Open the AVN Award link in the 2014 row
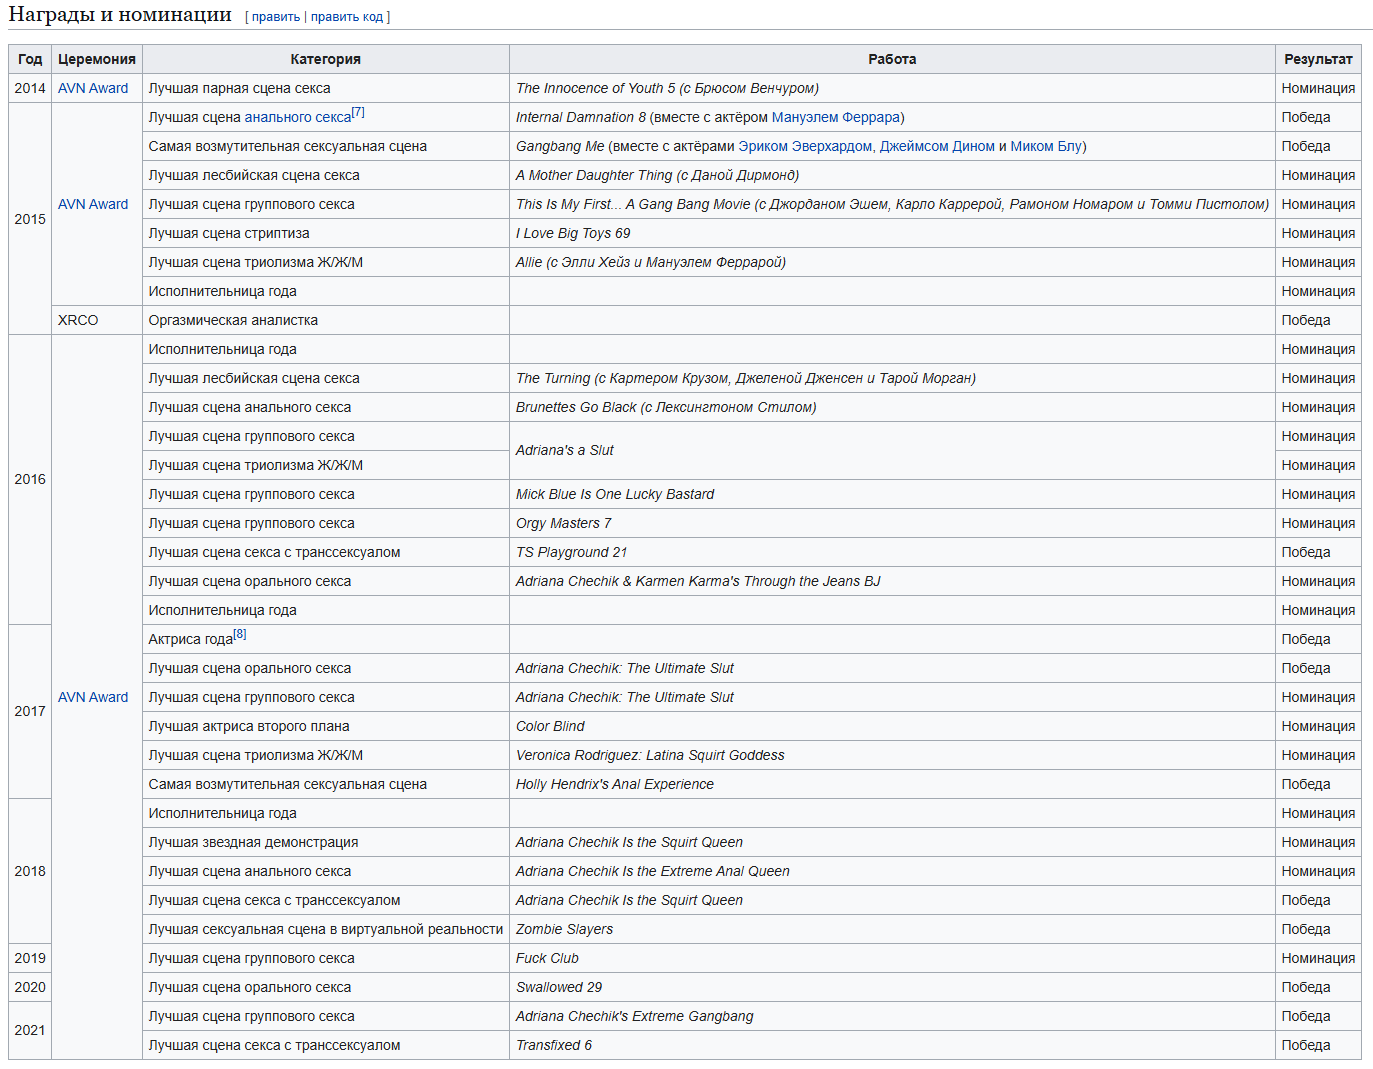Viewport: 1373px width, 1069px height. tap(93, 88)
